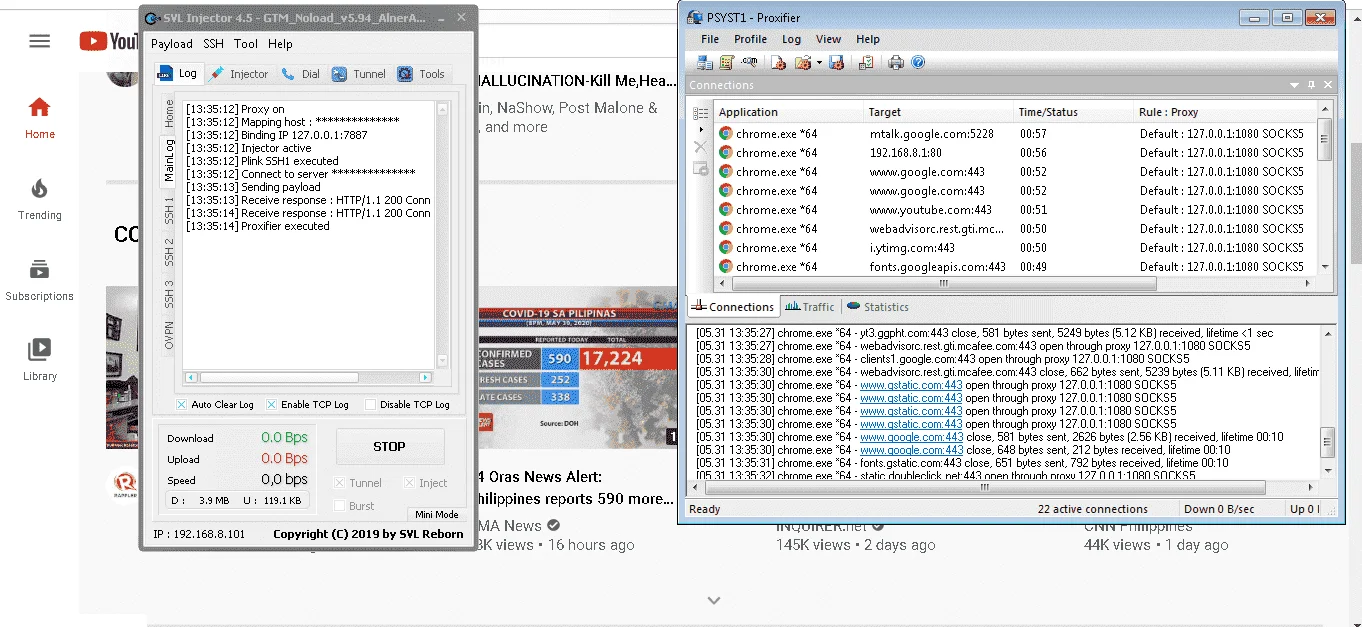Open Connections panel options dropdown arrow

pos(1295,86)
